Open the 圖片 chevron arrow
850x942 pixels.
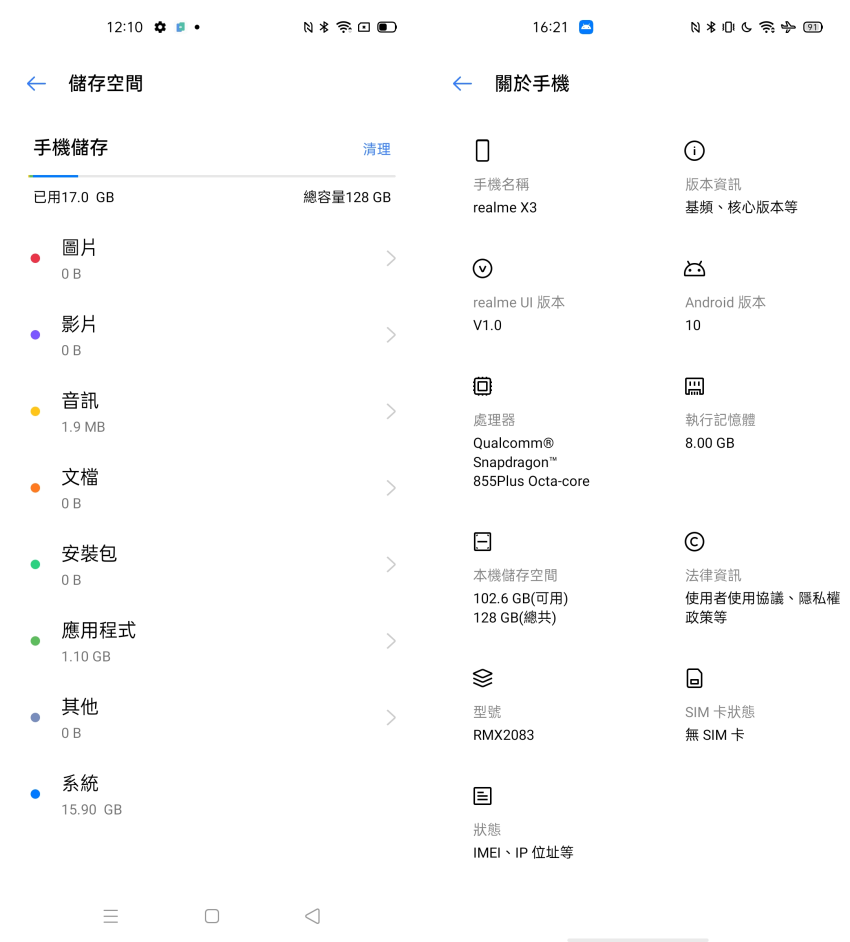(391, 258)
